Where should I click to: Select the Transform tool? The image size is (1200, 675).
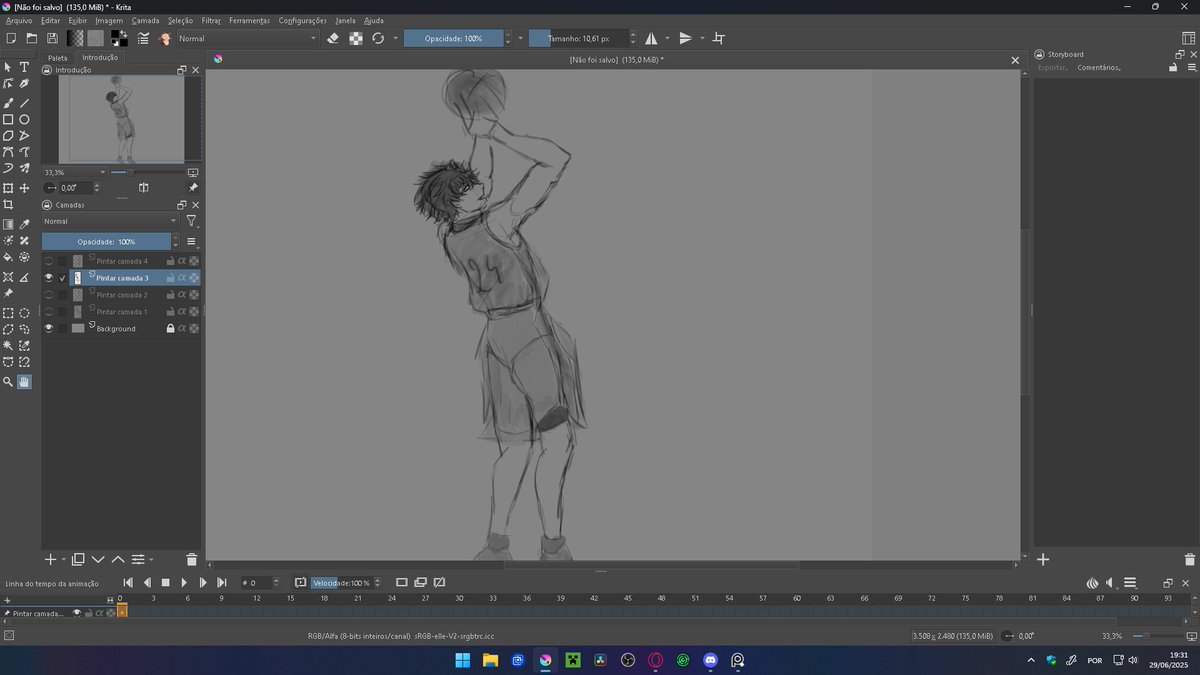coord(8,188)
